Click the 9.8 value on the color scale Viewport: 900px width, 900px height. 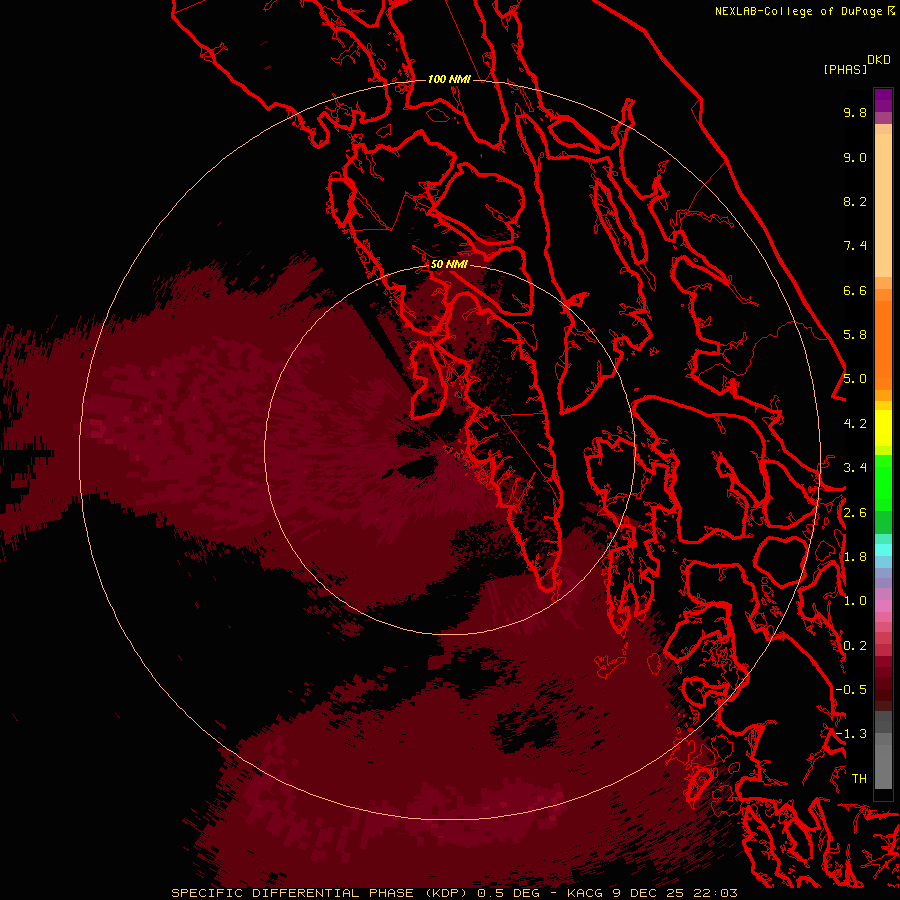[855, 112]
